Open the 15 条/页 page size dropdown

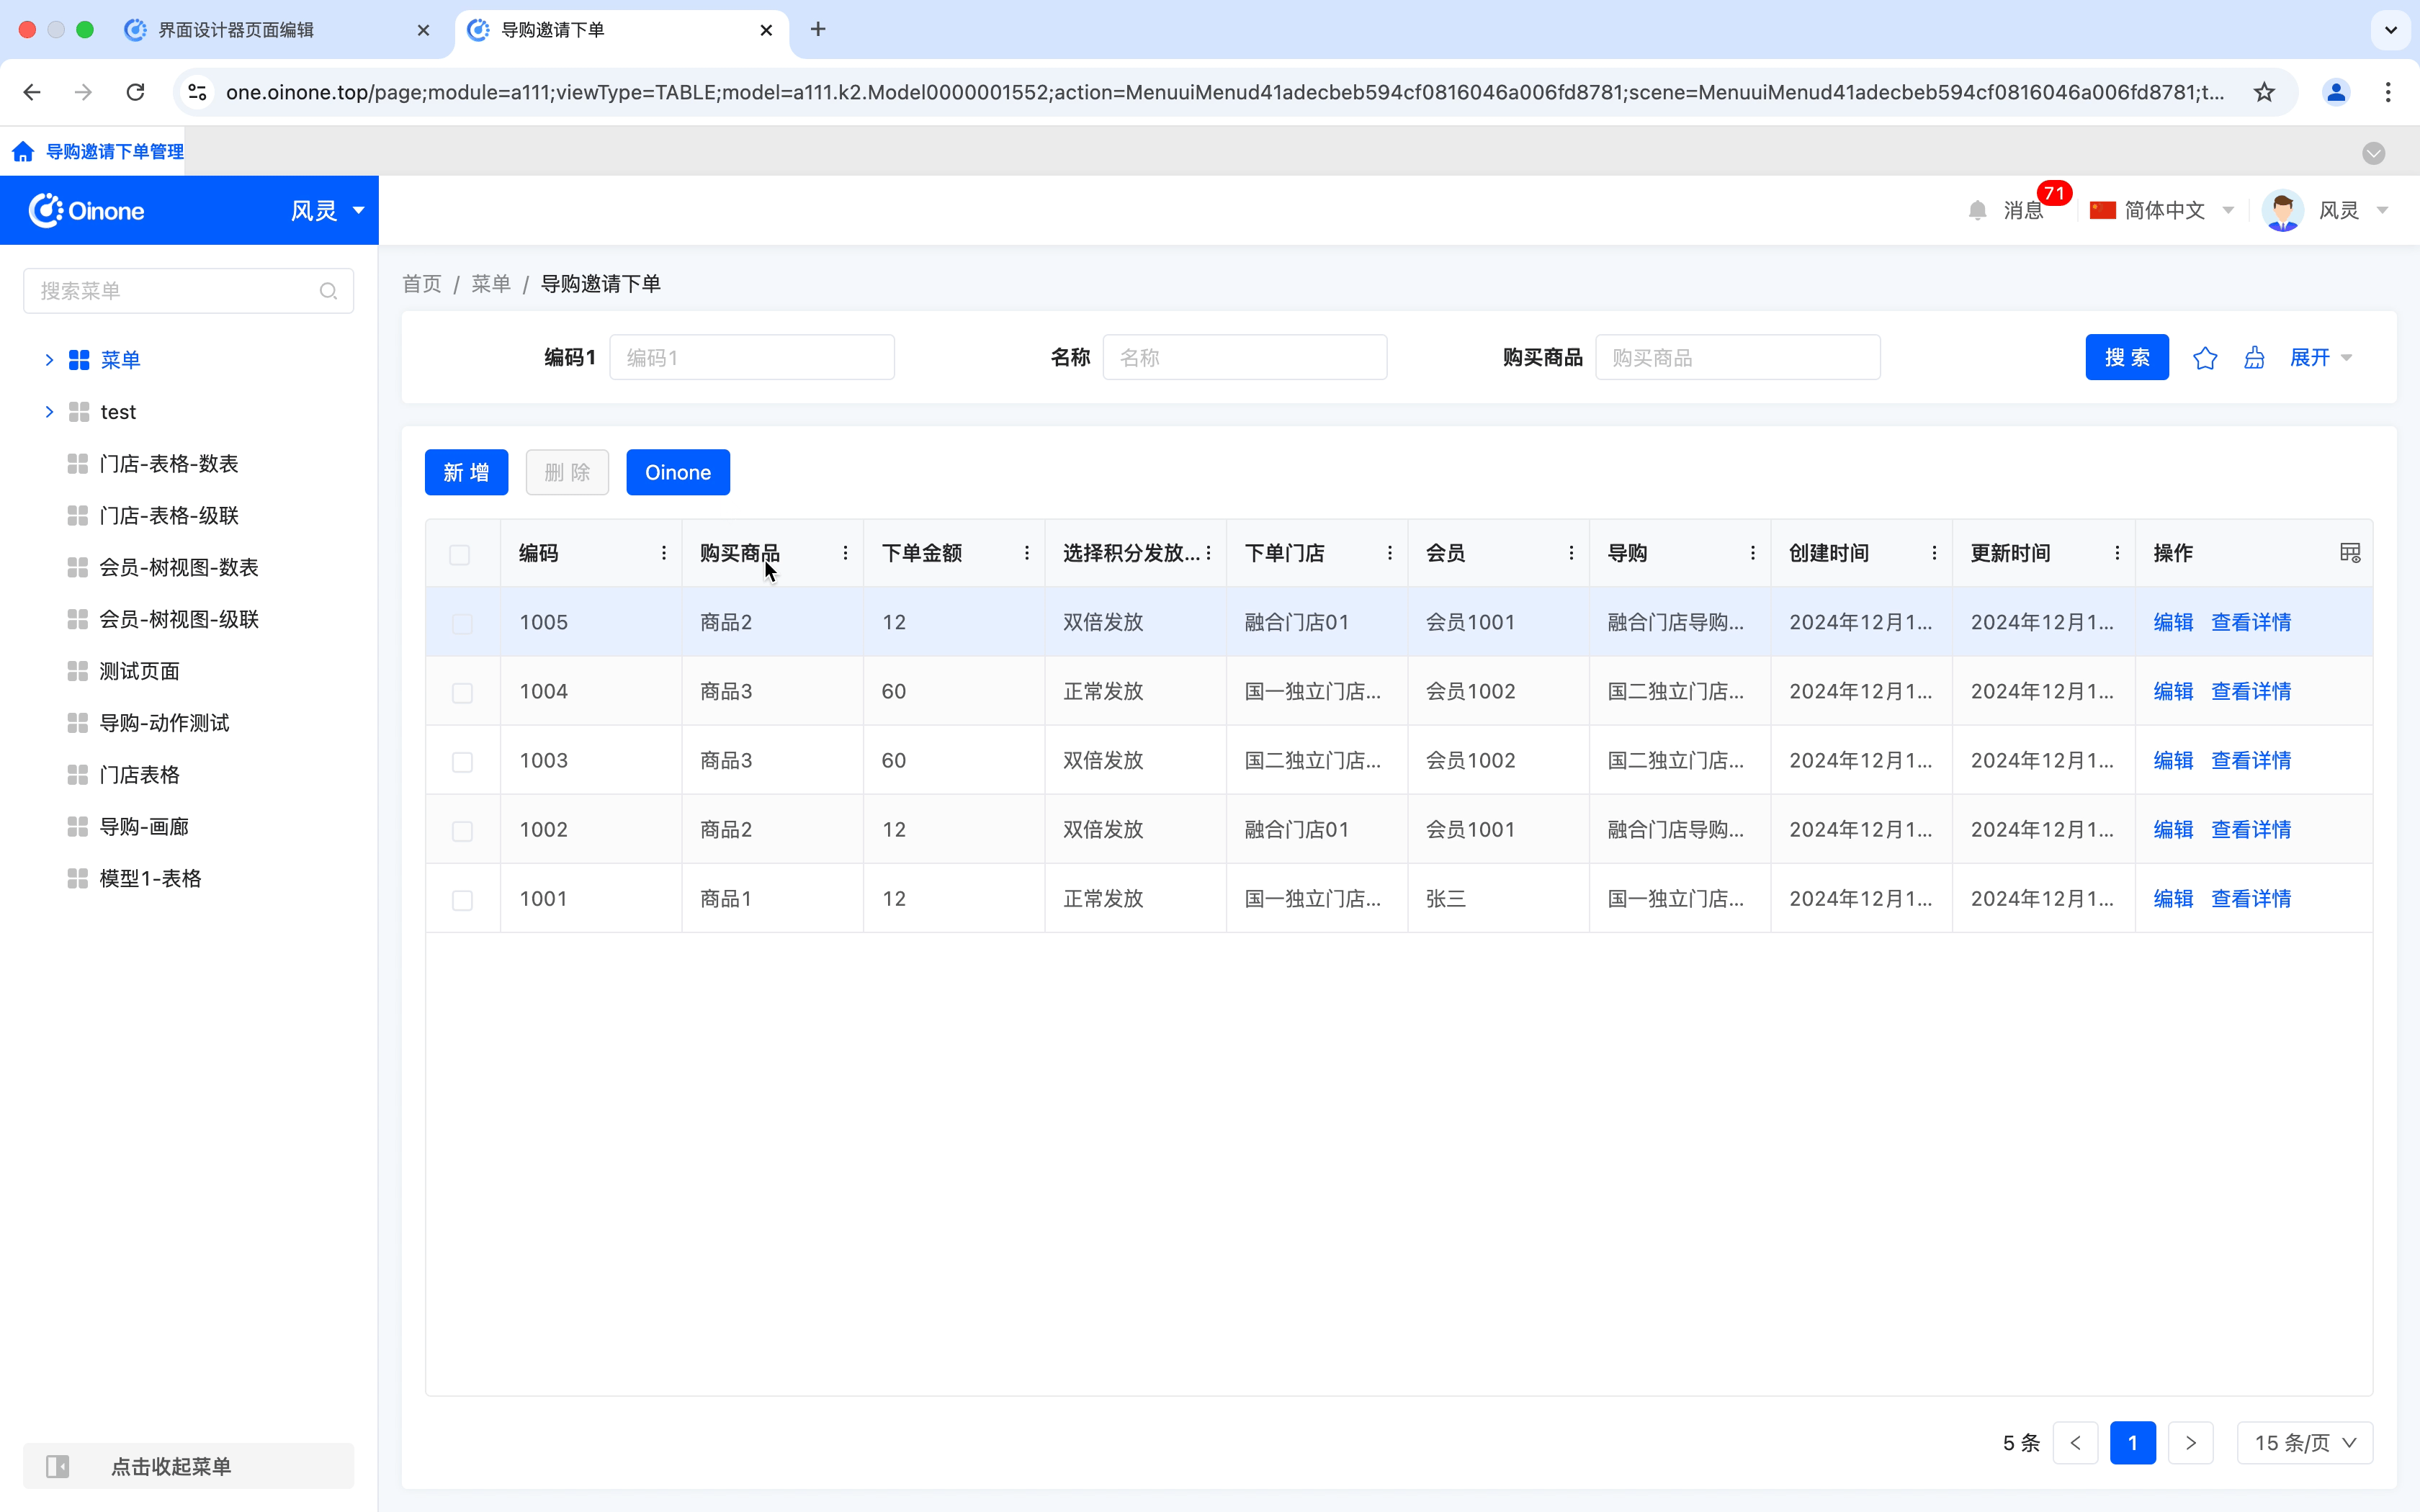pyautogui.click(x=2304, y=1442)
